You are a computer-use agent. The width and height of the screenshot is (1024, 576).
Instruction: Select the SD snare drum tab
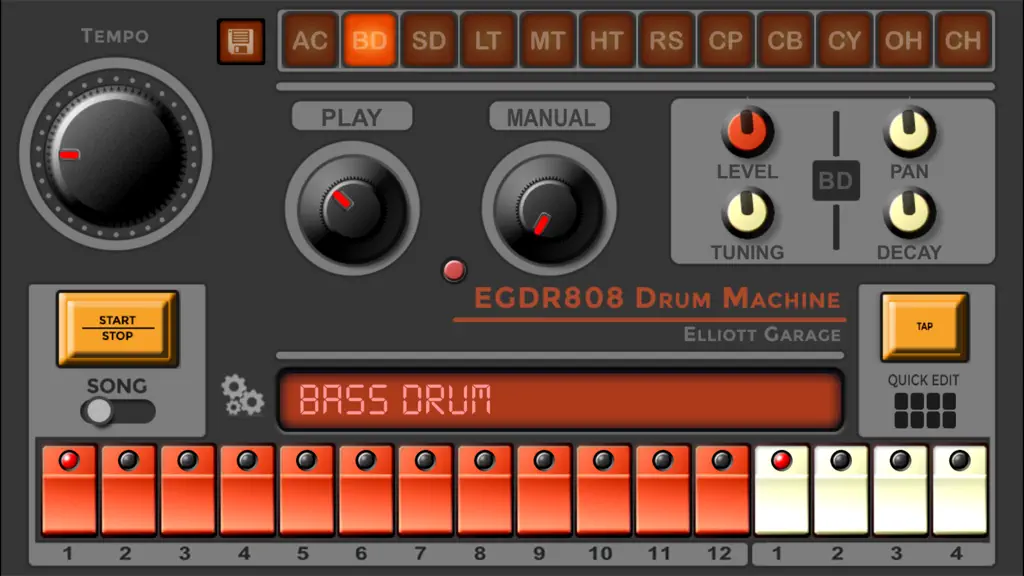(x=428, y=40)
